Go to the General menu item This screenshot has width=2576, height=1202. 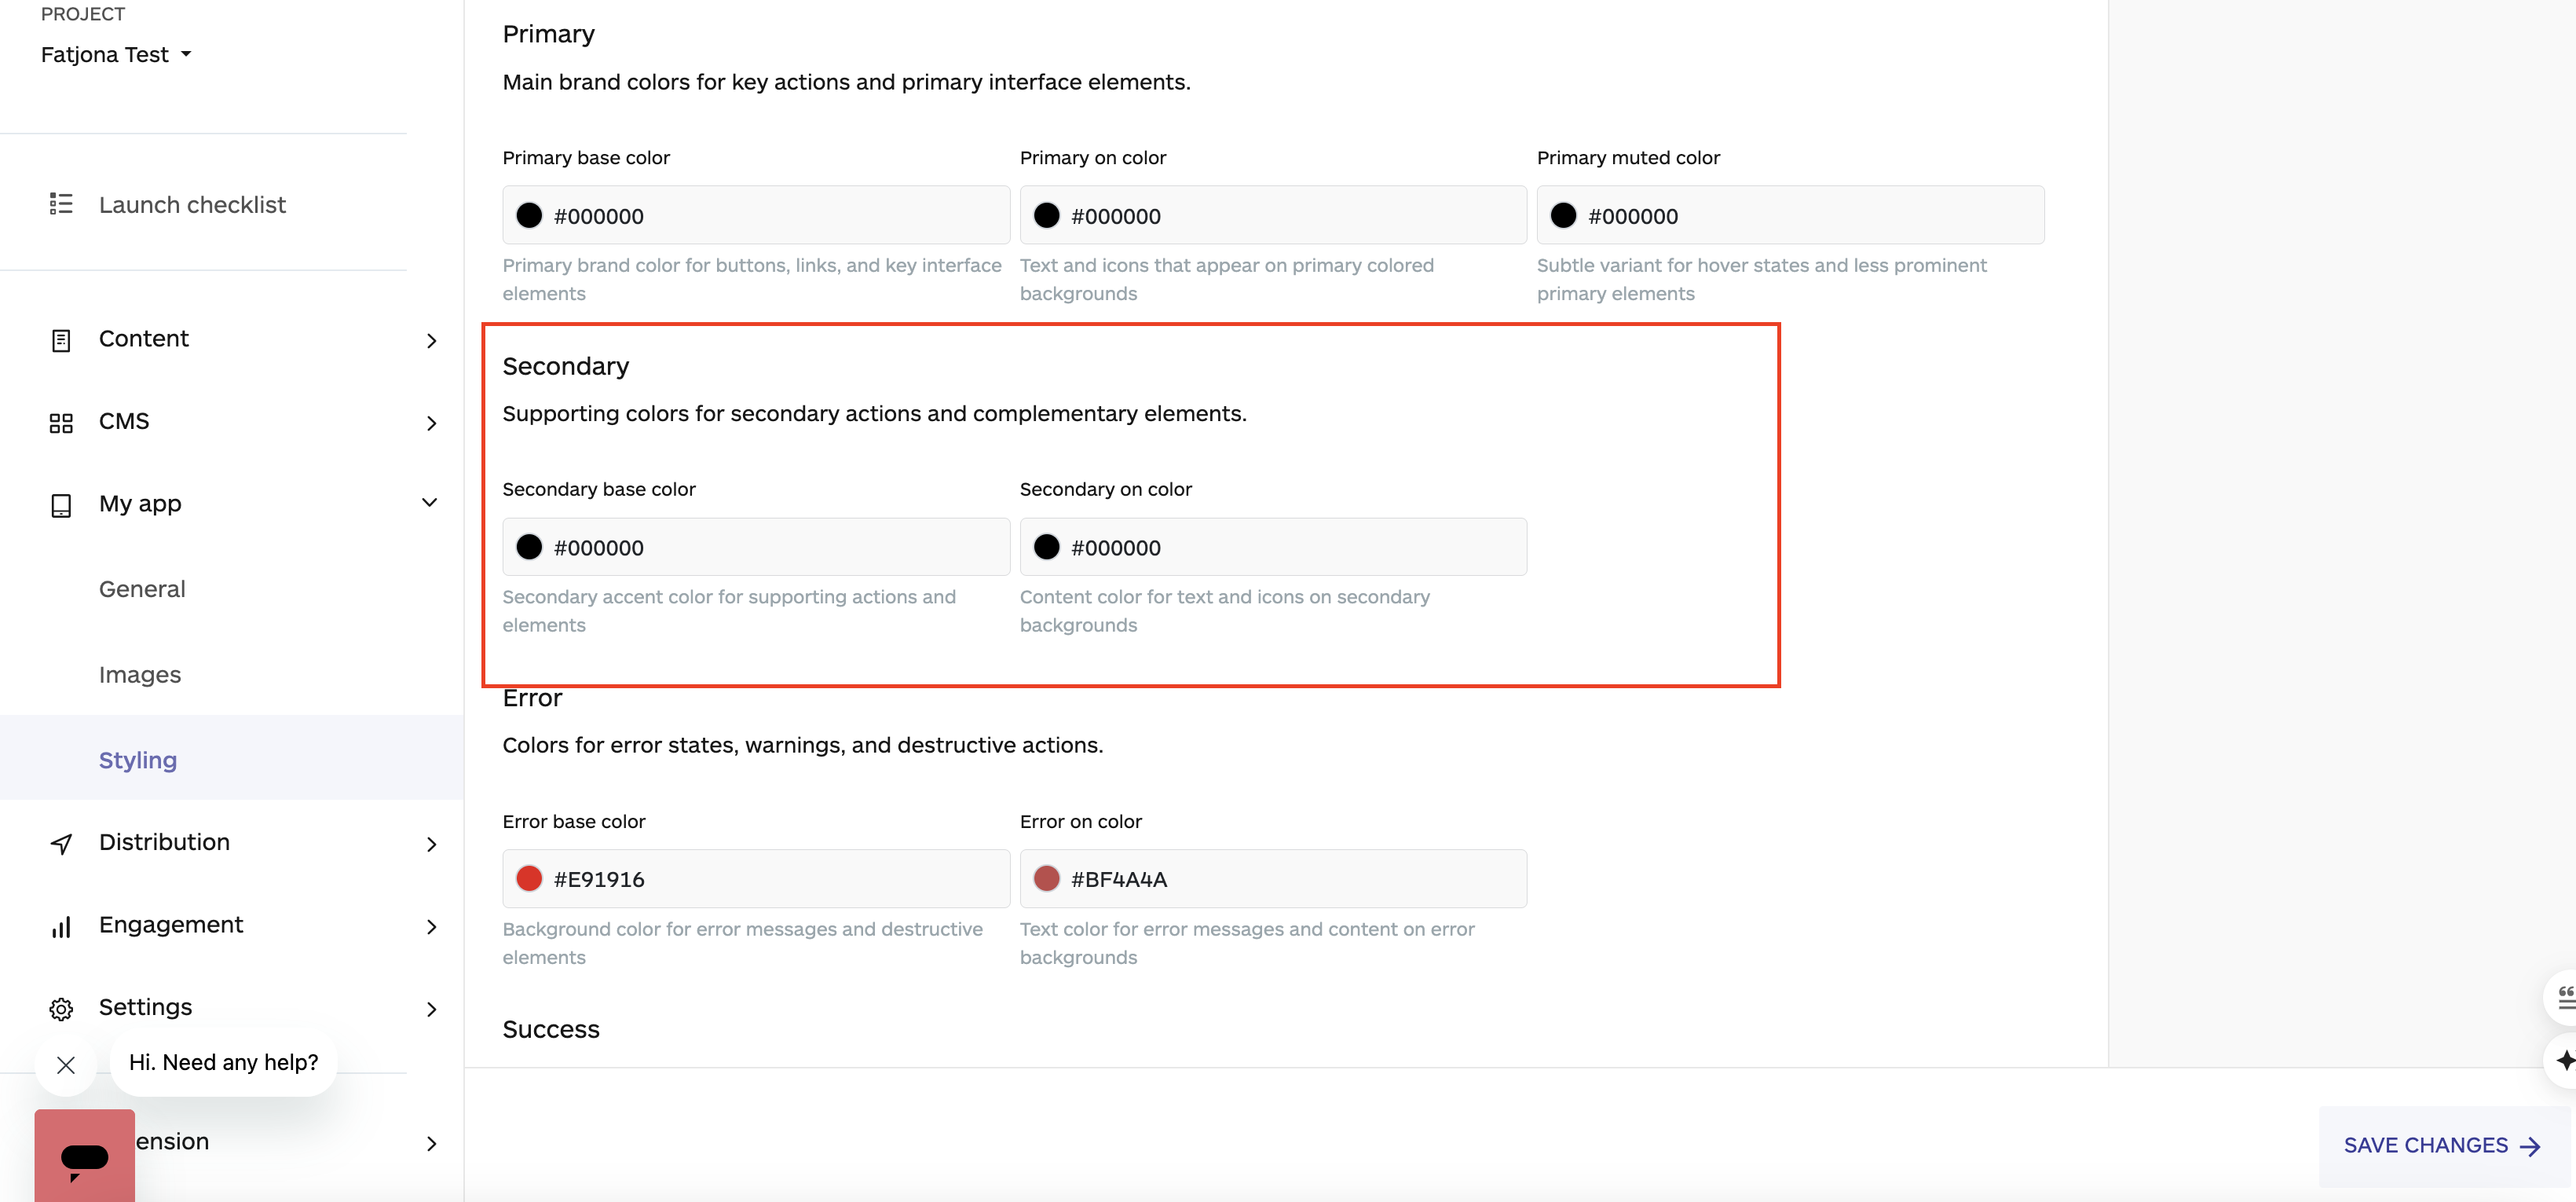(x=142, y=589)
